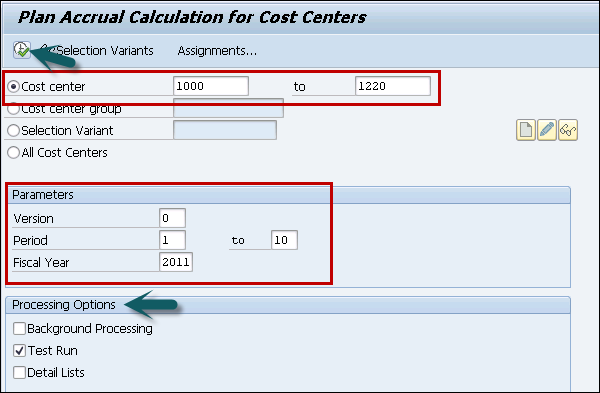
Task: Focus the Version input field
Action: (x=173, y=218)
